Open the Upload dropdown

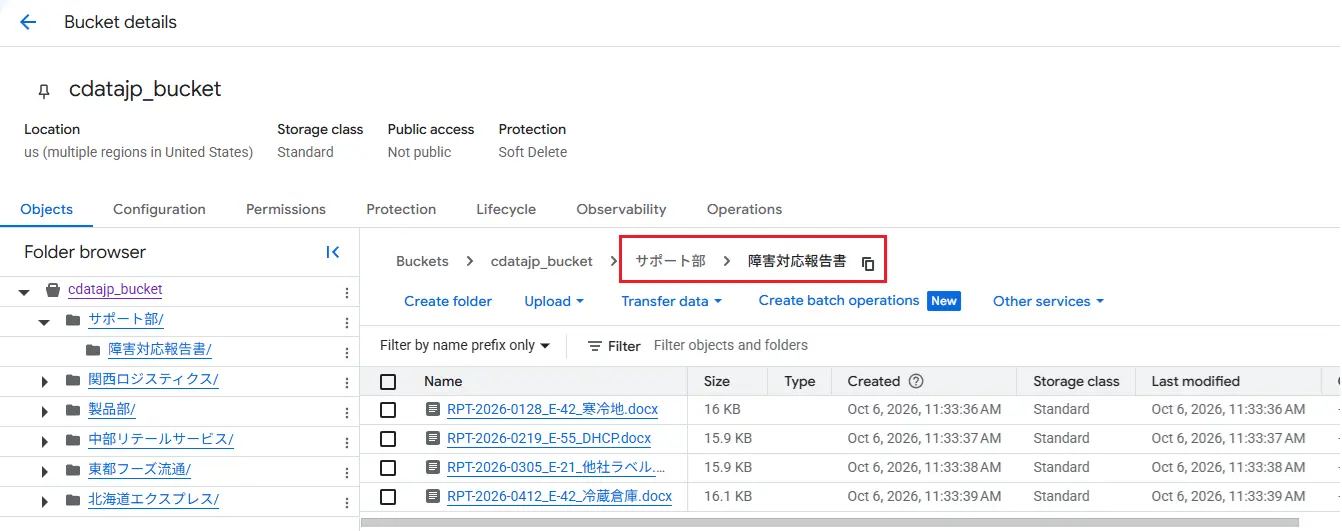pyautogui.click(x=554, y=301)
